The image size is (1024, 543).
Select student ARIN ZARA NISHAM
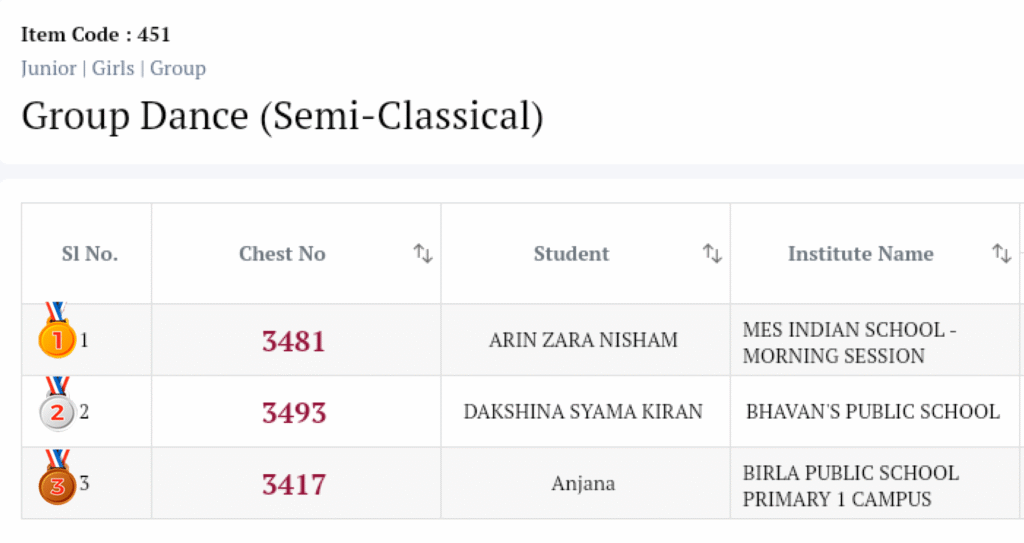[x=583, y=340]
